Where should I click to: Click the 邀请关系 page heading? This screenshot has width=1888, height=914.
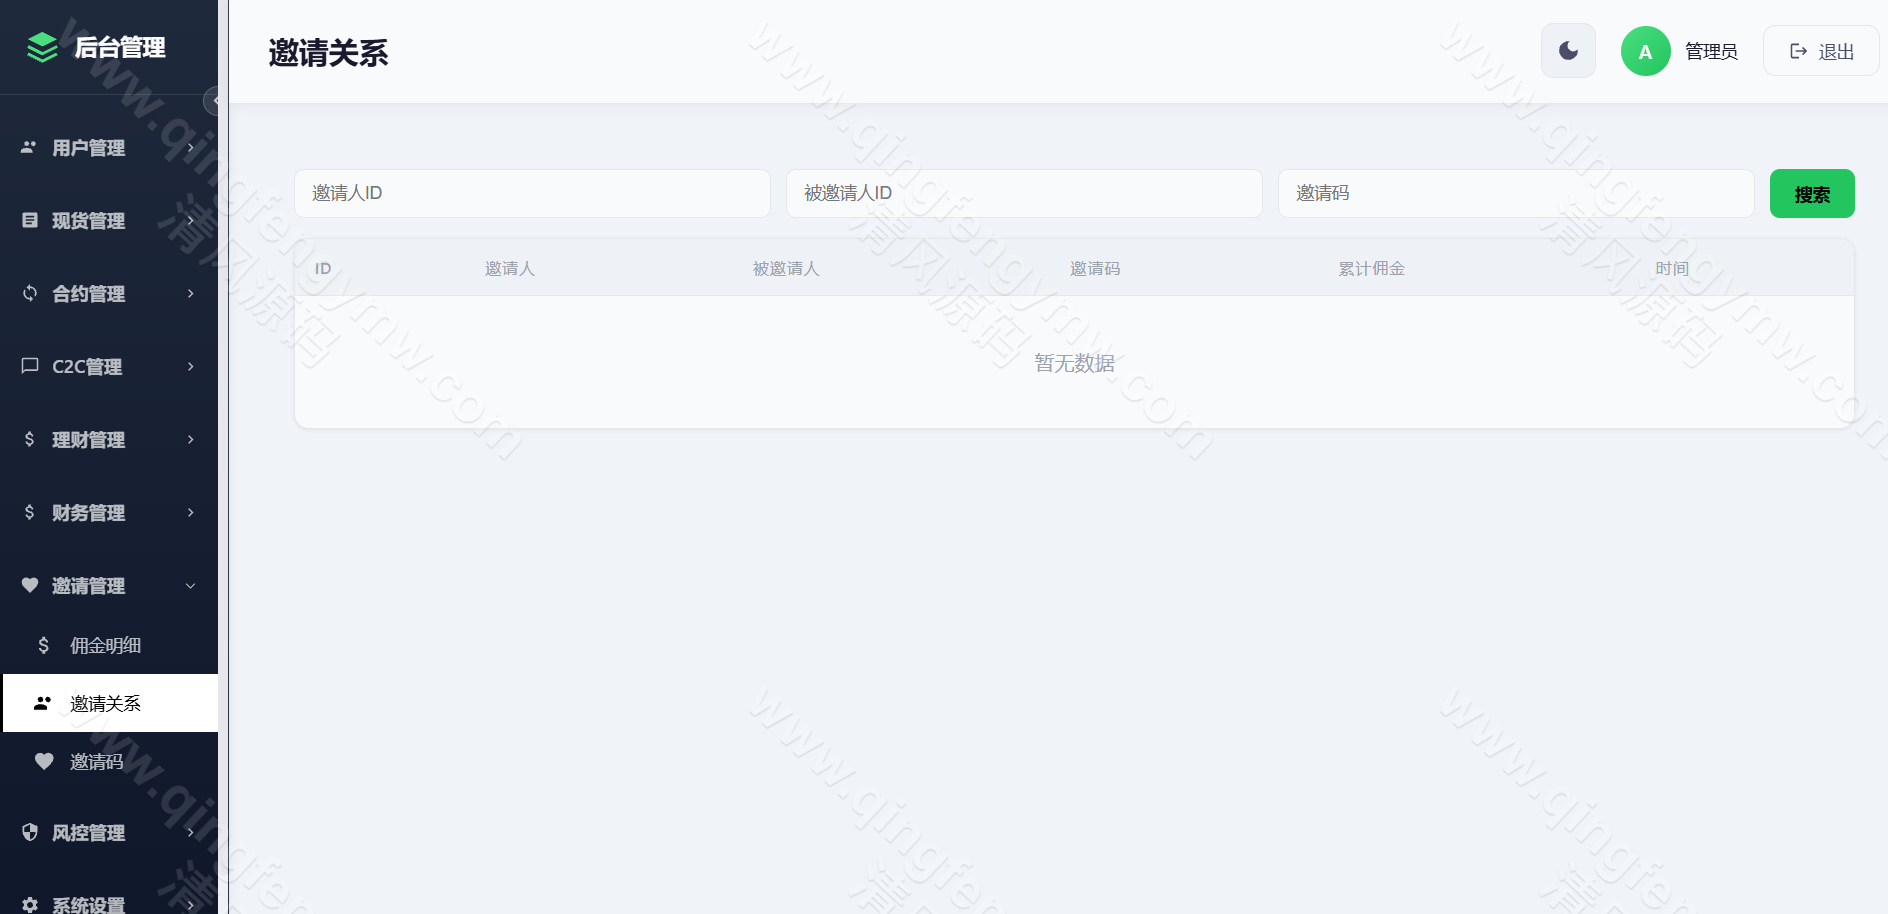point(328,53)
